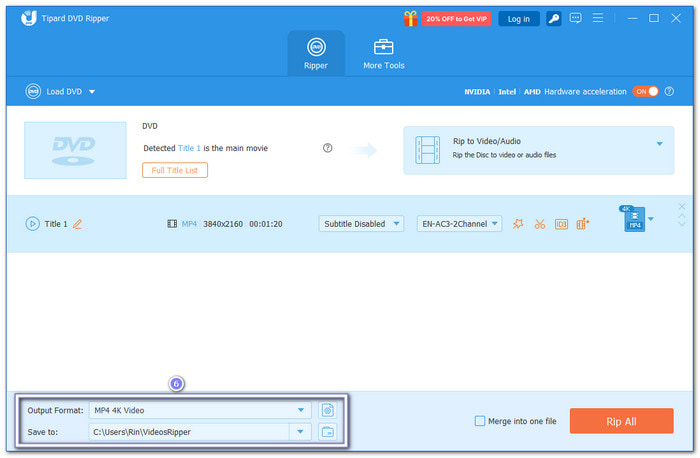Browse output folder icon
Image resolution: width=700 pixels, height=458 pixels.
point(328,432)
